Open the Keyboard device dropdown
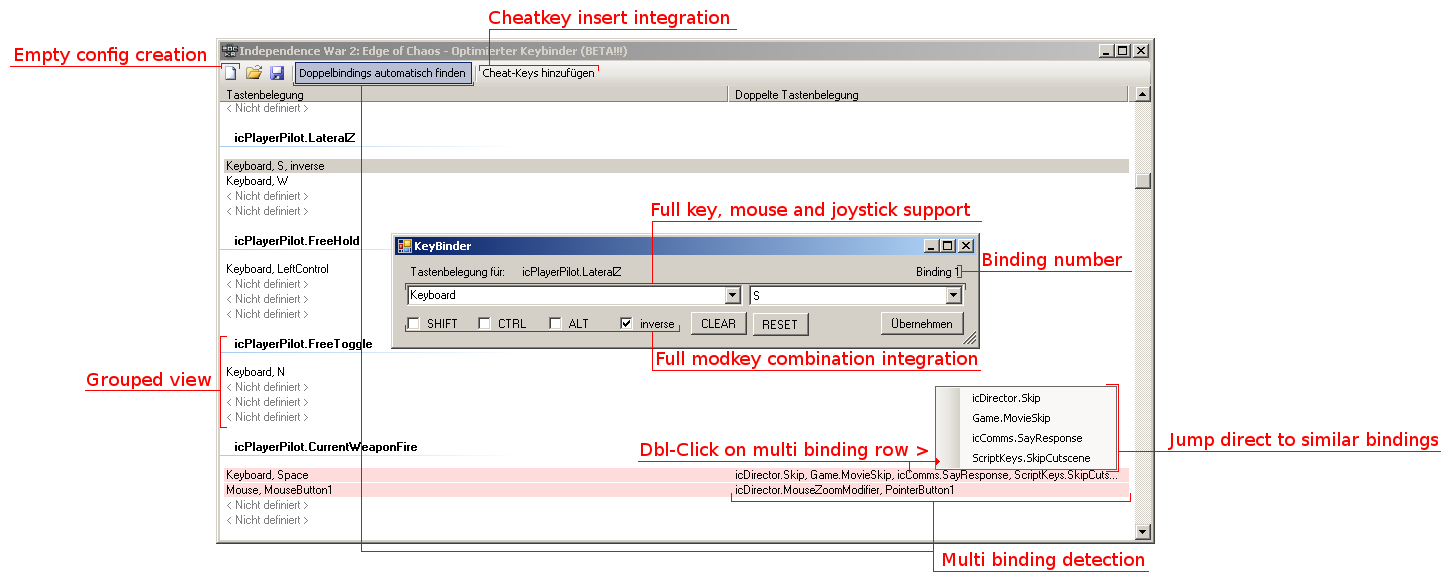The image size is (1451, 582). (733, 295)
